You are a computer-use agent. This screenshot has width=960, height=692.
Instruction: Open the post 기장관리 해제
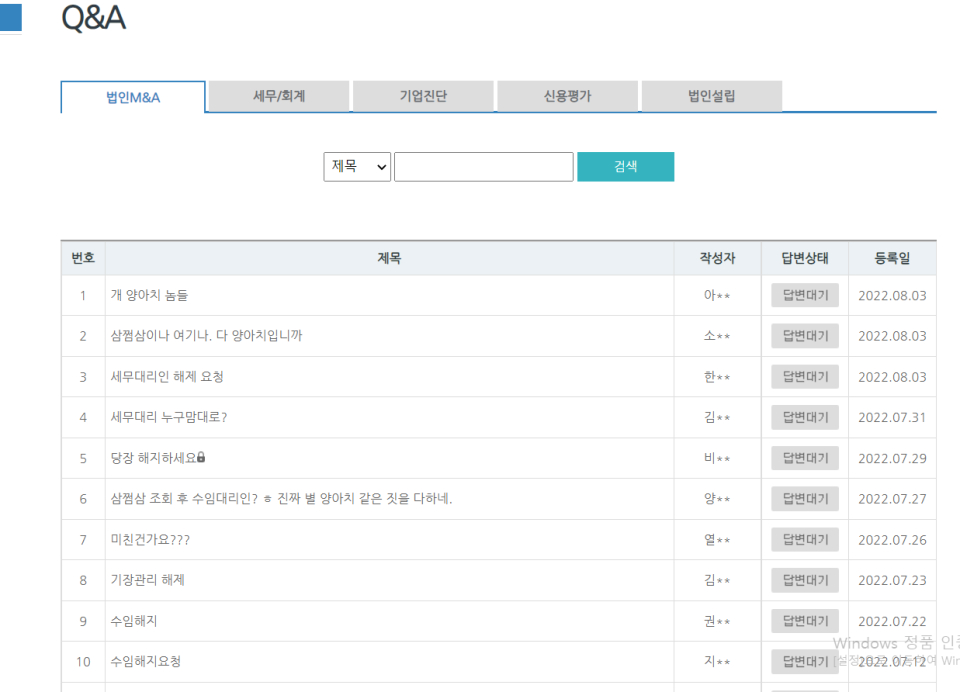(148, 580)
